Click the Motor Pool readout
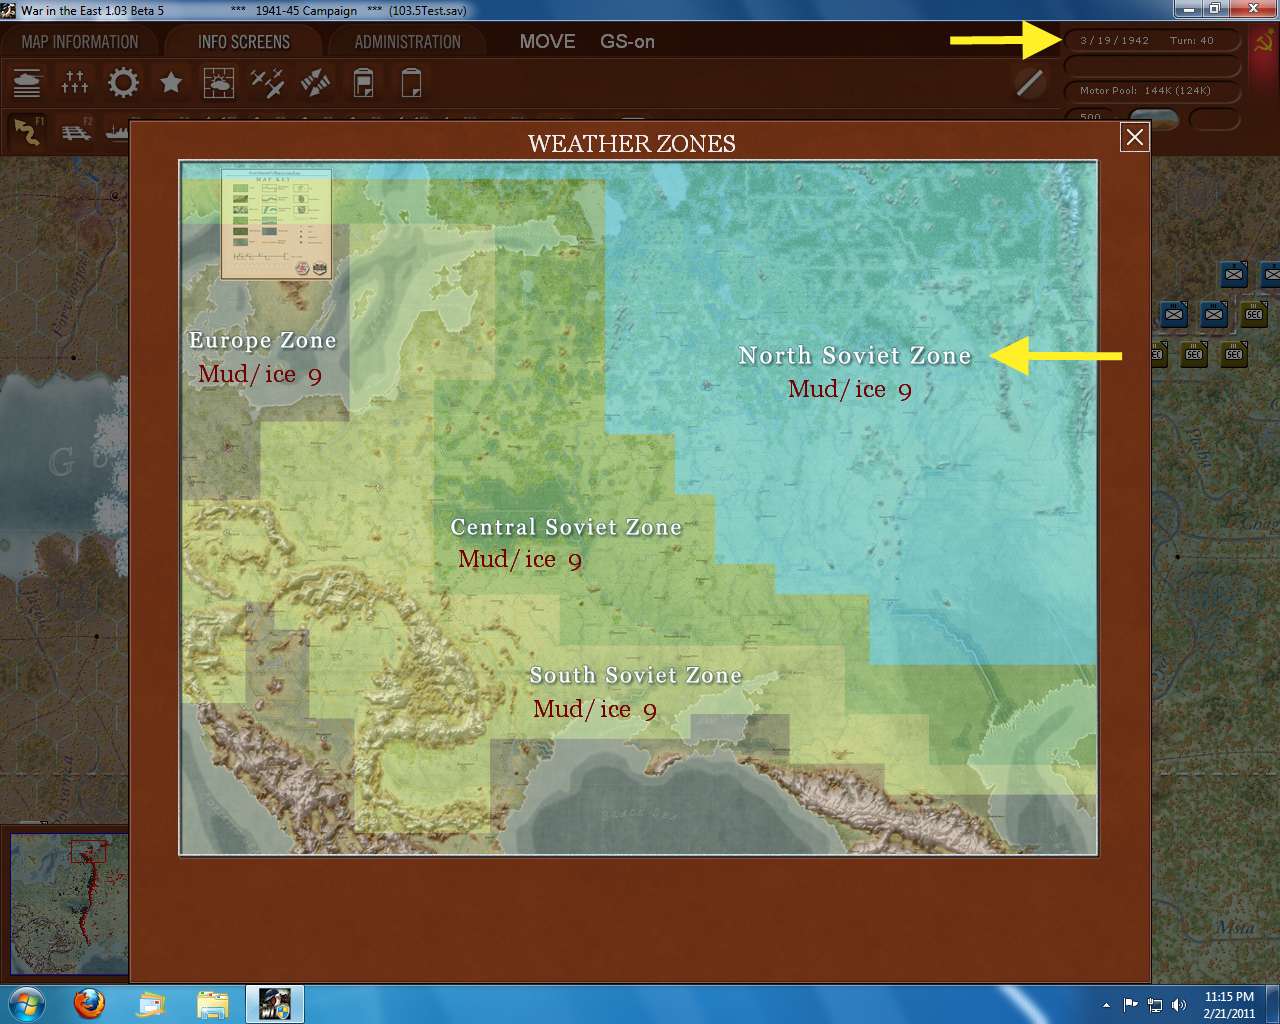Image resolution: width=1280 pixels, height=1024 pixels. coord(1151,91)
